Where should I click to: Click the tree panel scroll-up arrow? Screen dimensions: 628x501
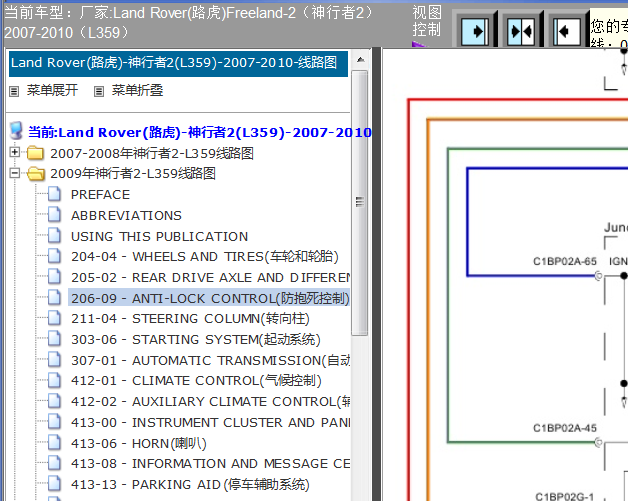pyautogui.click(x=360, y=60)
